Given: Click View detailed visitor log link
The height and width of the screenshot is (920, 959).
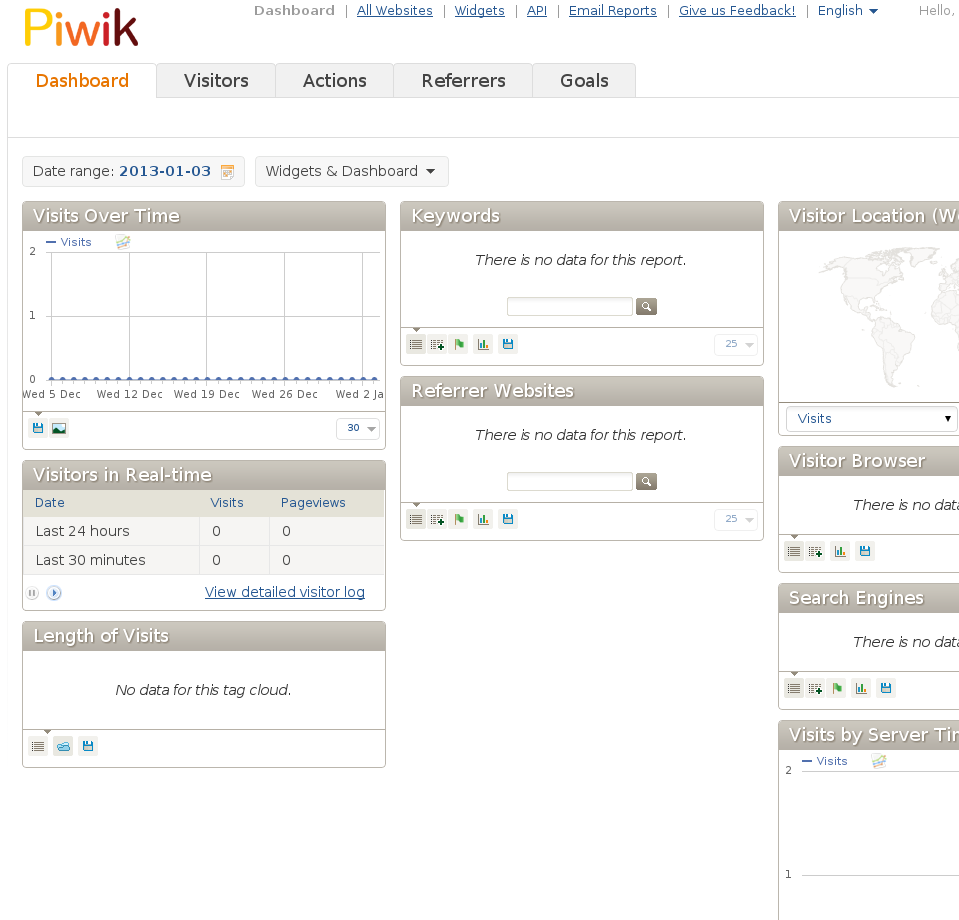Looking at the screenshot, I should [x=285, y=592].
